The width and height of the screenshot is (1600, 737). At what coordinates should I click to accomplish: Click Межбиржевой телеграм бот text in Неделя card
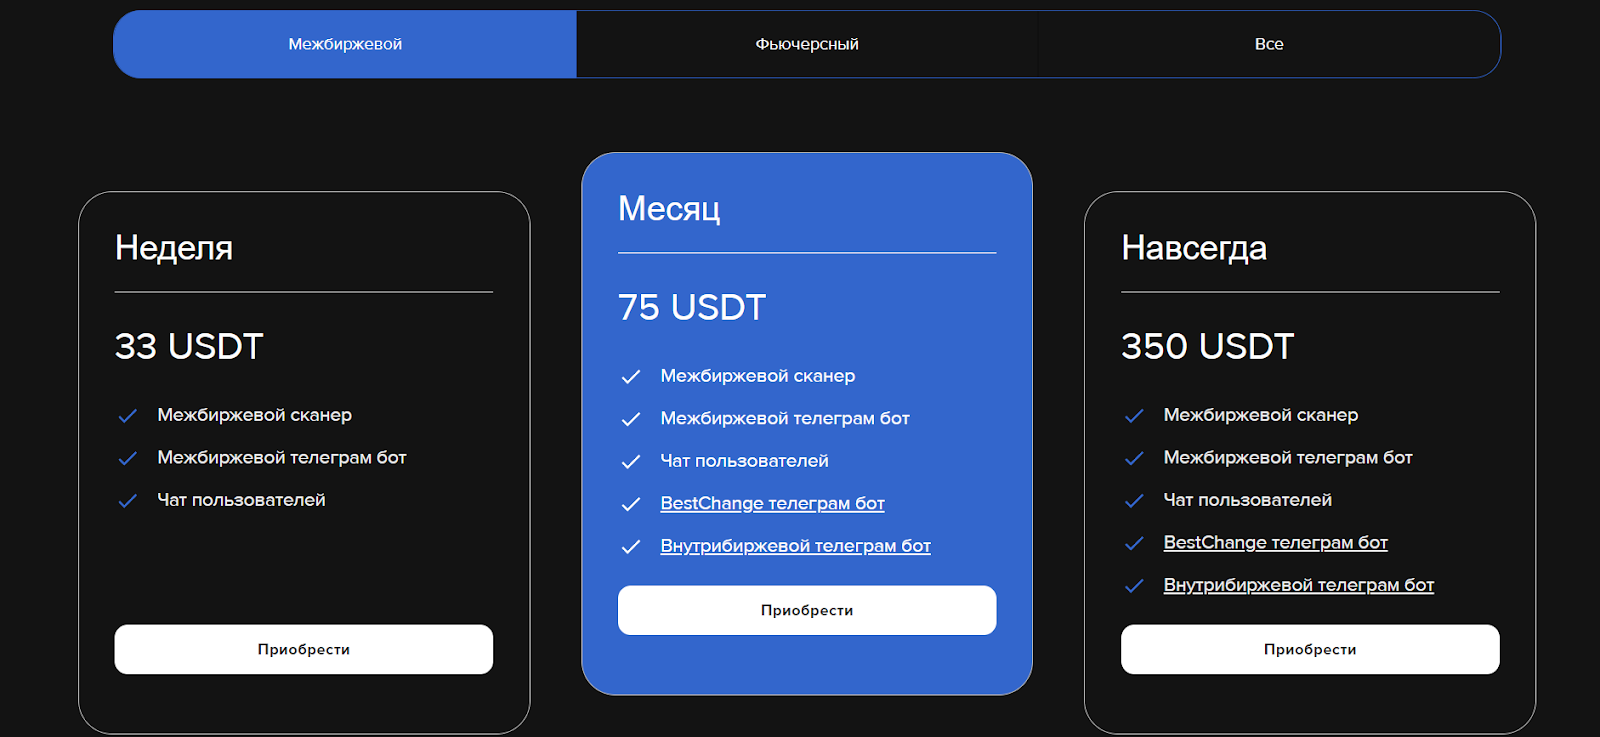[282, 457]
